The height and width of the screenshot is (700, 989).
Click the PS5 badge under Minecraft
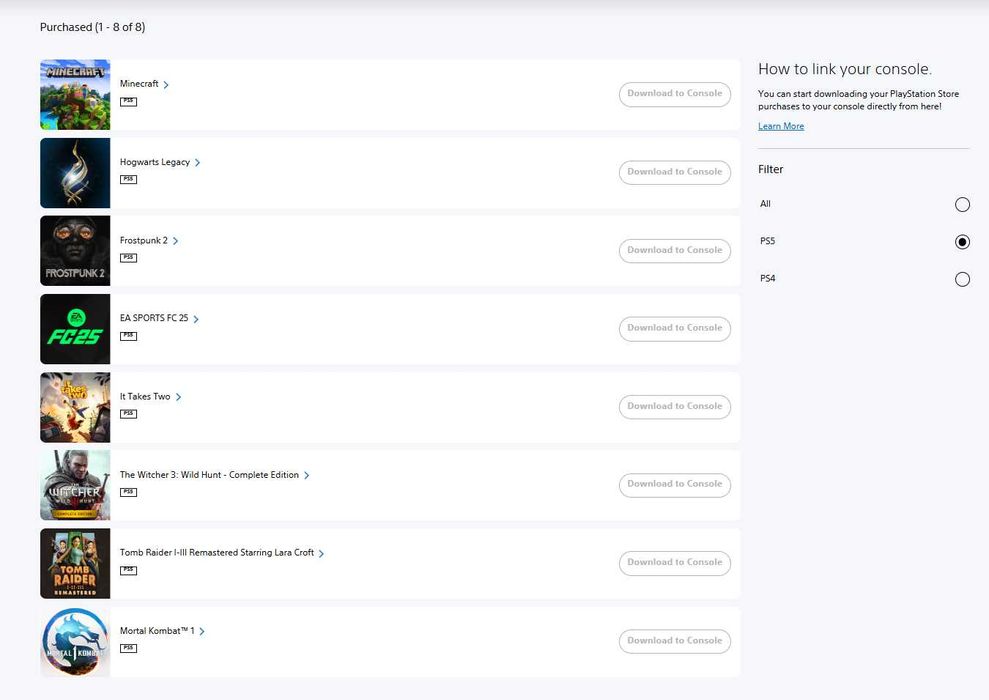(x=129, y=102)
